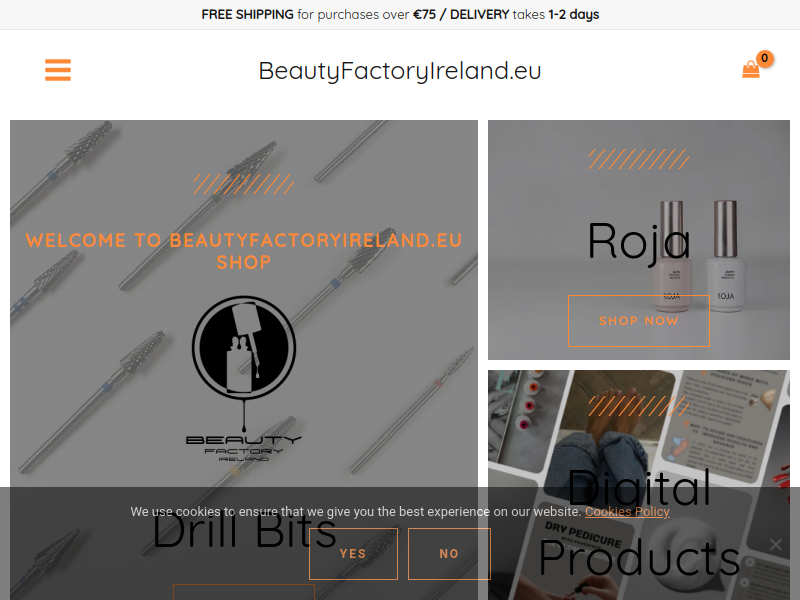Click the welcome to shop headline
800x600 pixels.
tap(244, 251)
